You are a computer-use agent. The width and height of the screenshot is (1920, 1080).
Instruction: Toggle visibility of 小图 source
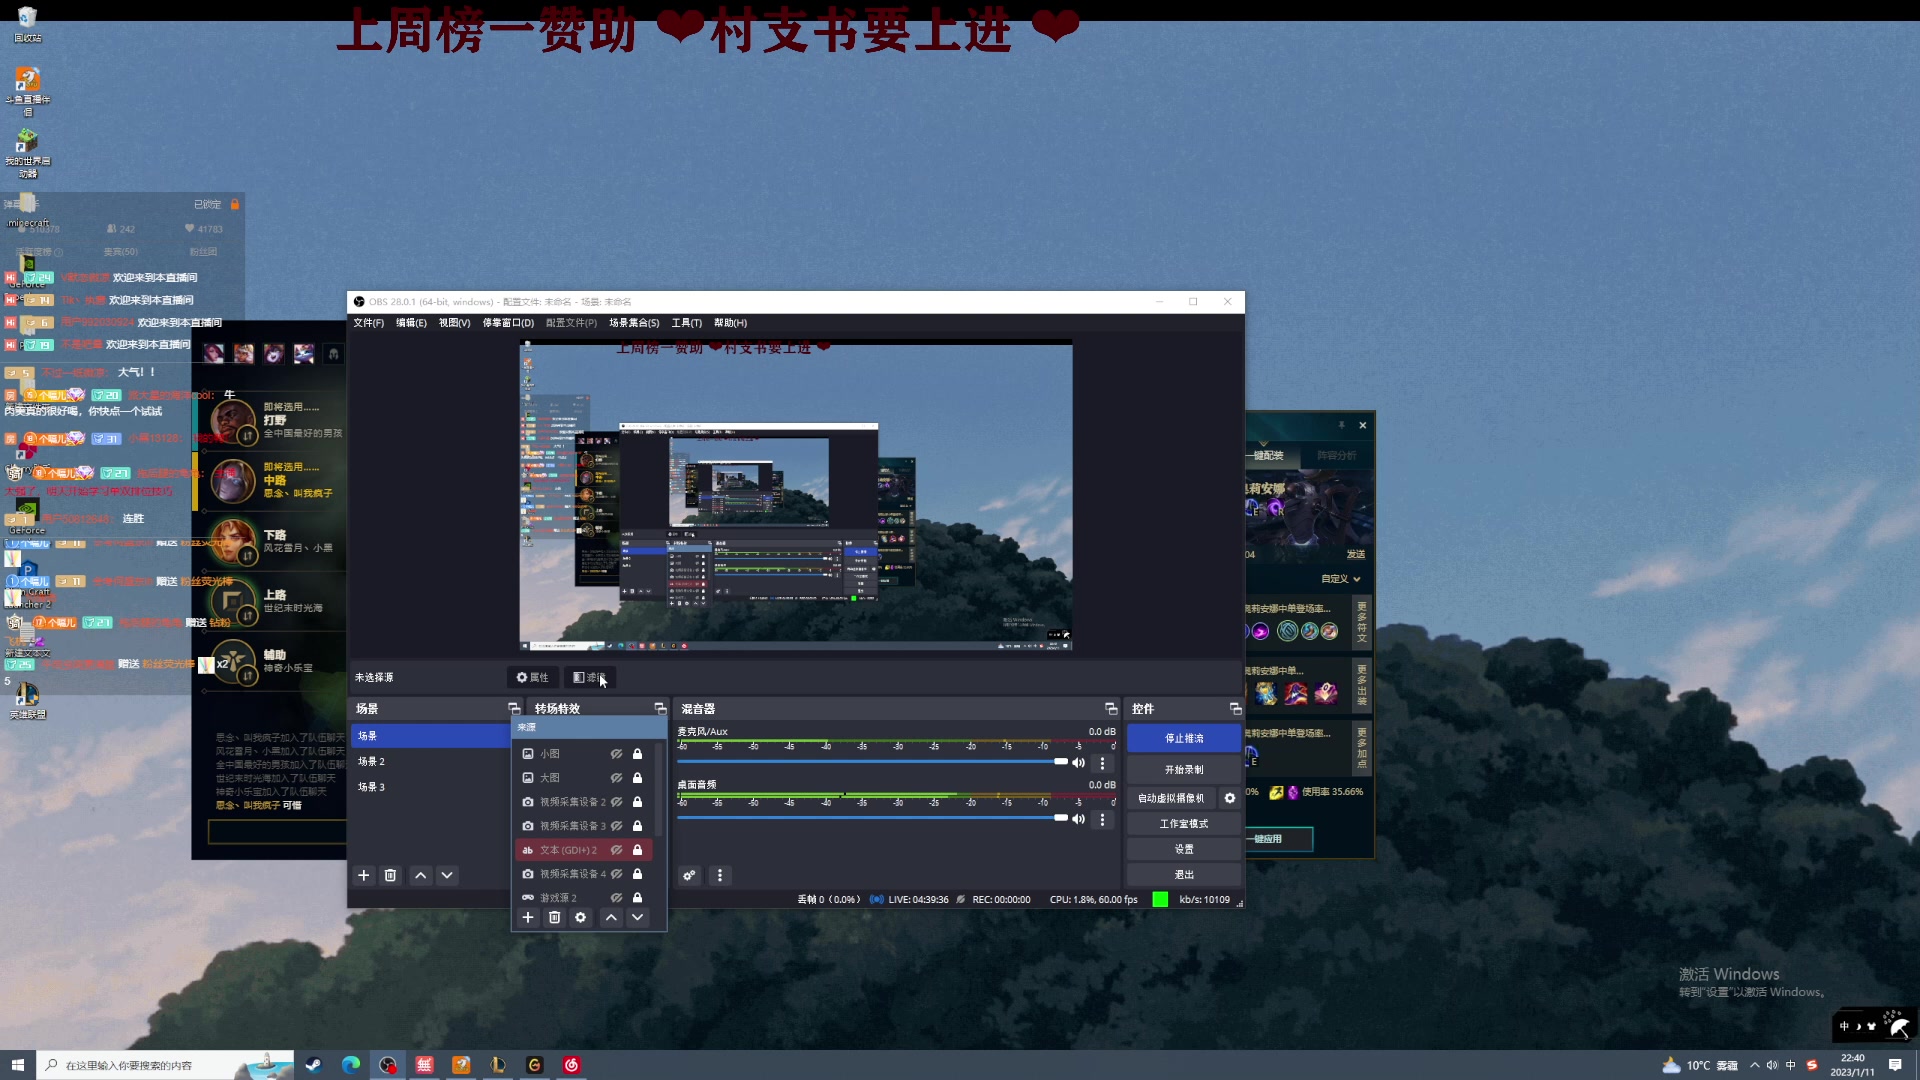coord(617,754)
